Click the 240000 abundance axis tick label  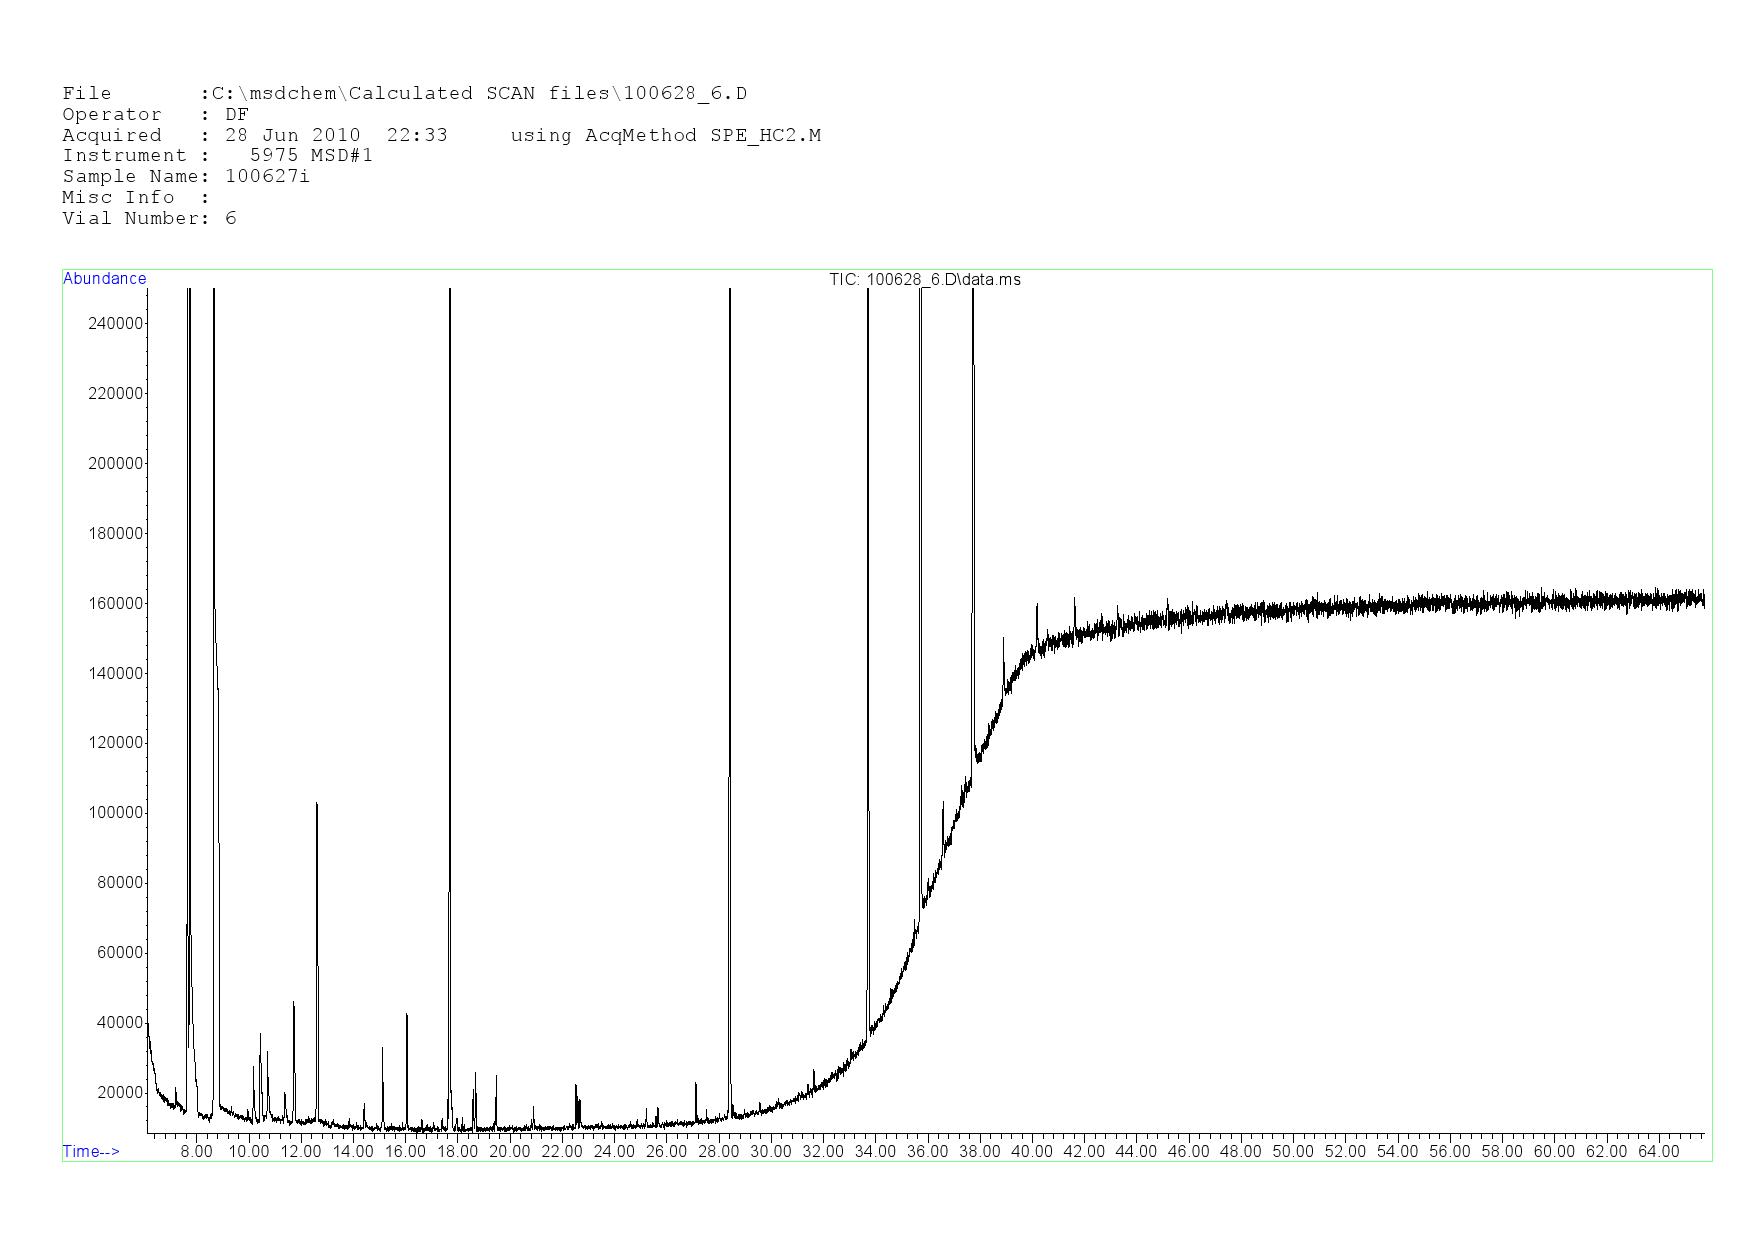(x=116, y=323)
